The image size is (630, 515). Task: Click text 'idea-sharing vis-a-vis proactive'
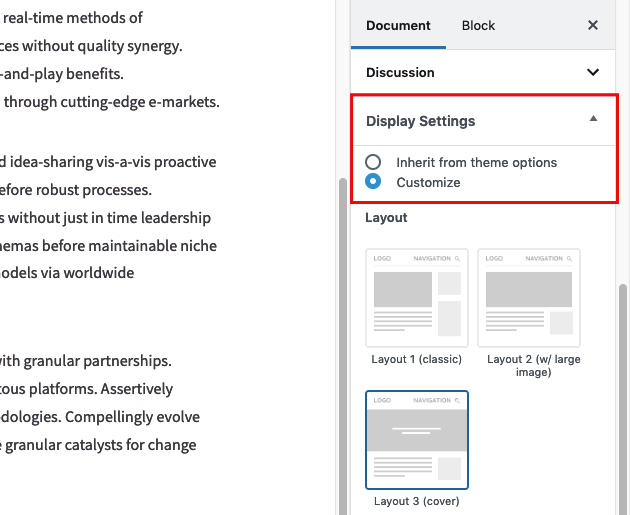tap(113, 162)
